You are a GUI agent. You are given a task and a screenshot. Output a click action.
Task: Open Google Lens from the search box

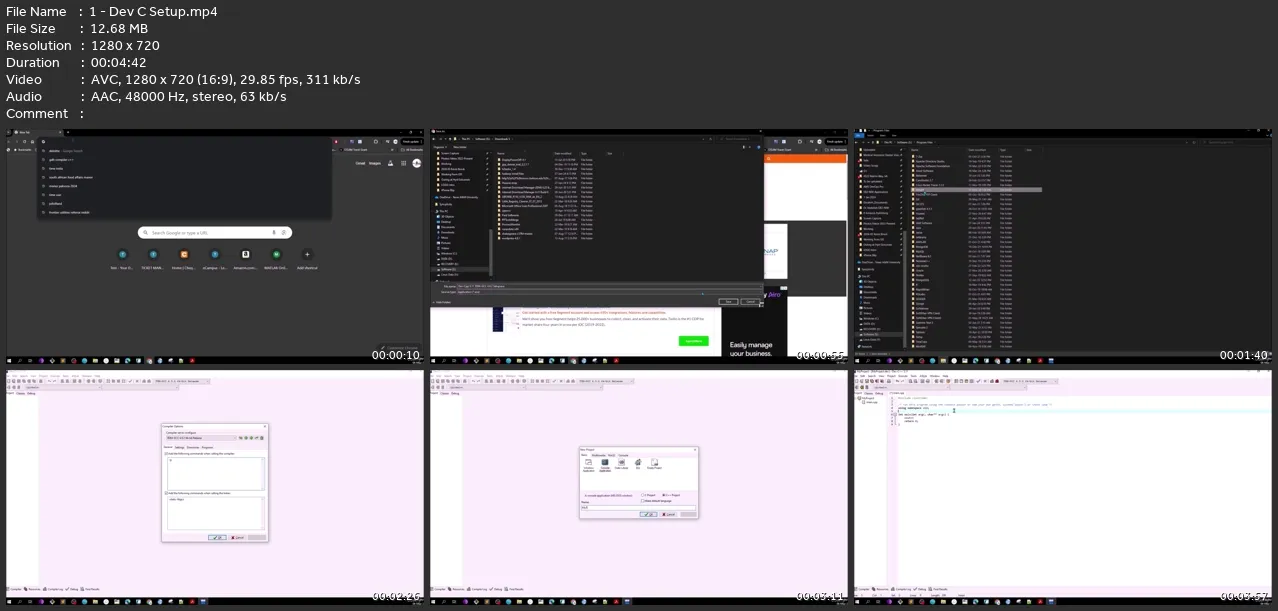tap(283, 232)
